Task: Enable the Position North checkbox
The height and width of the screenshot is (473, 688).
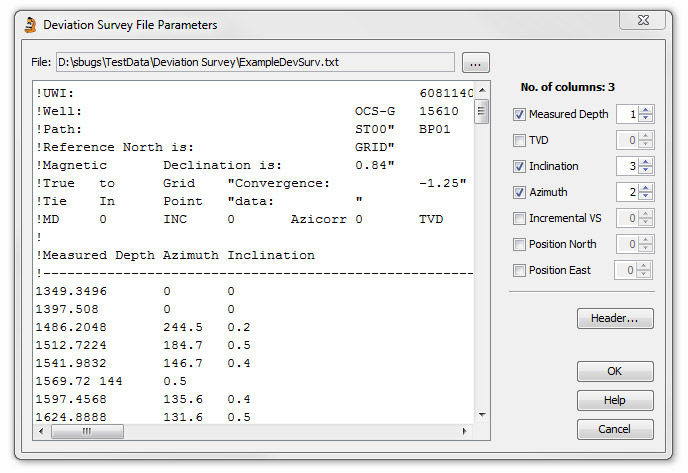Action: [x=519, y=244]
